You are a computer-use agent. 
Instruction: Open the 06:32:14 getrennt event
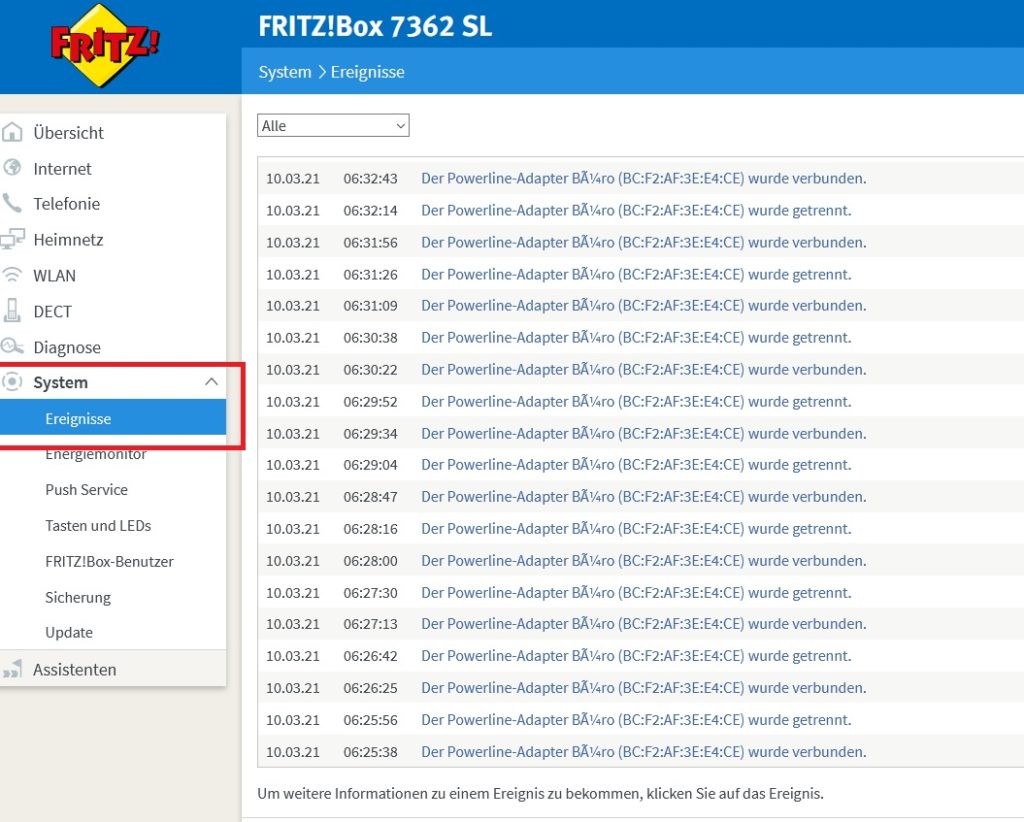click(636, 210)
